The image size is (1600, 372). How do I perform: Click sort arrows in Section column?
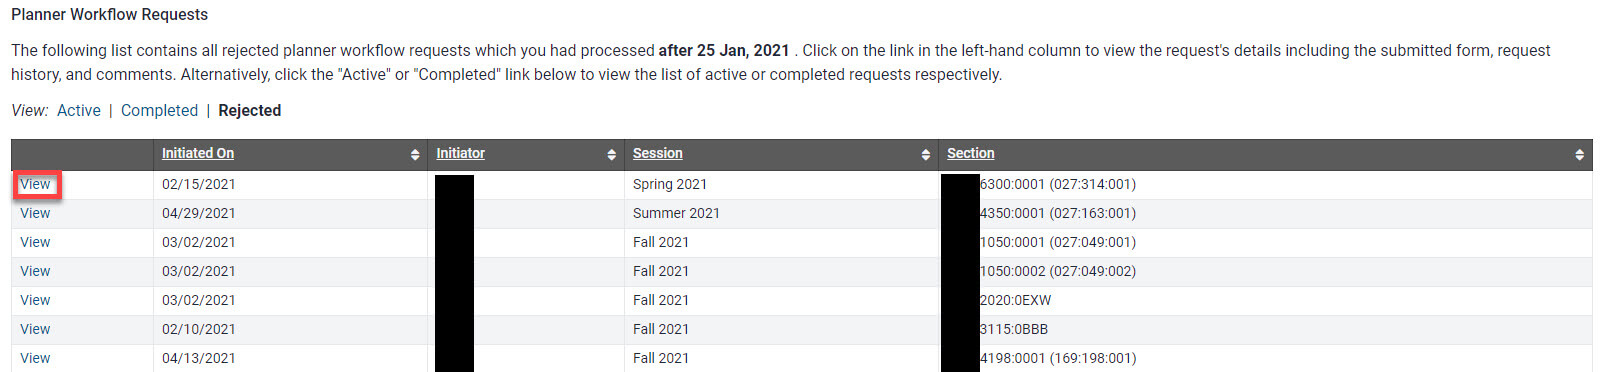click(1579, 155)
